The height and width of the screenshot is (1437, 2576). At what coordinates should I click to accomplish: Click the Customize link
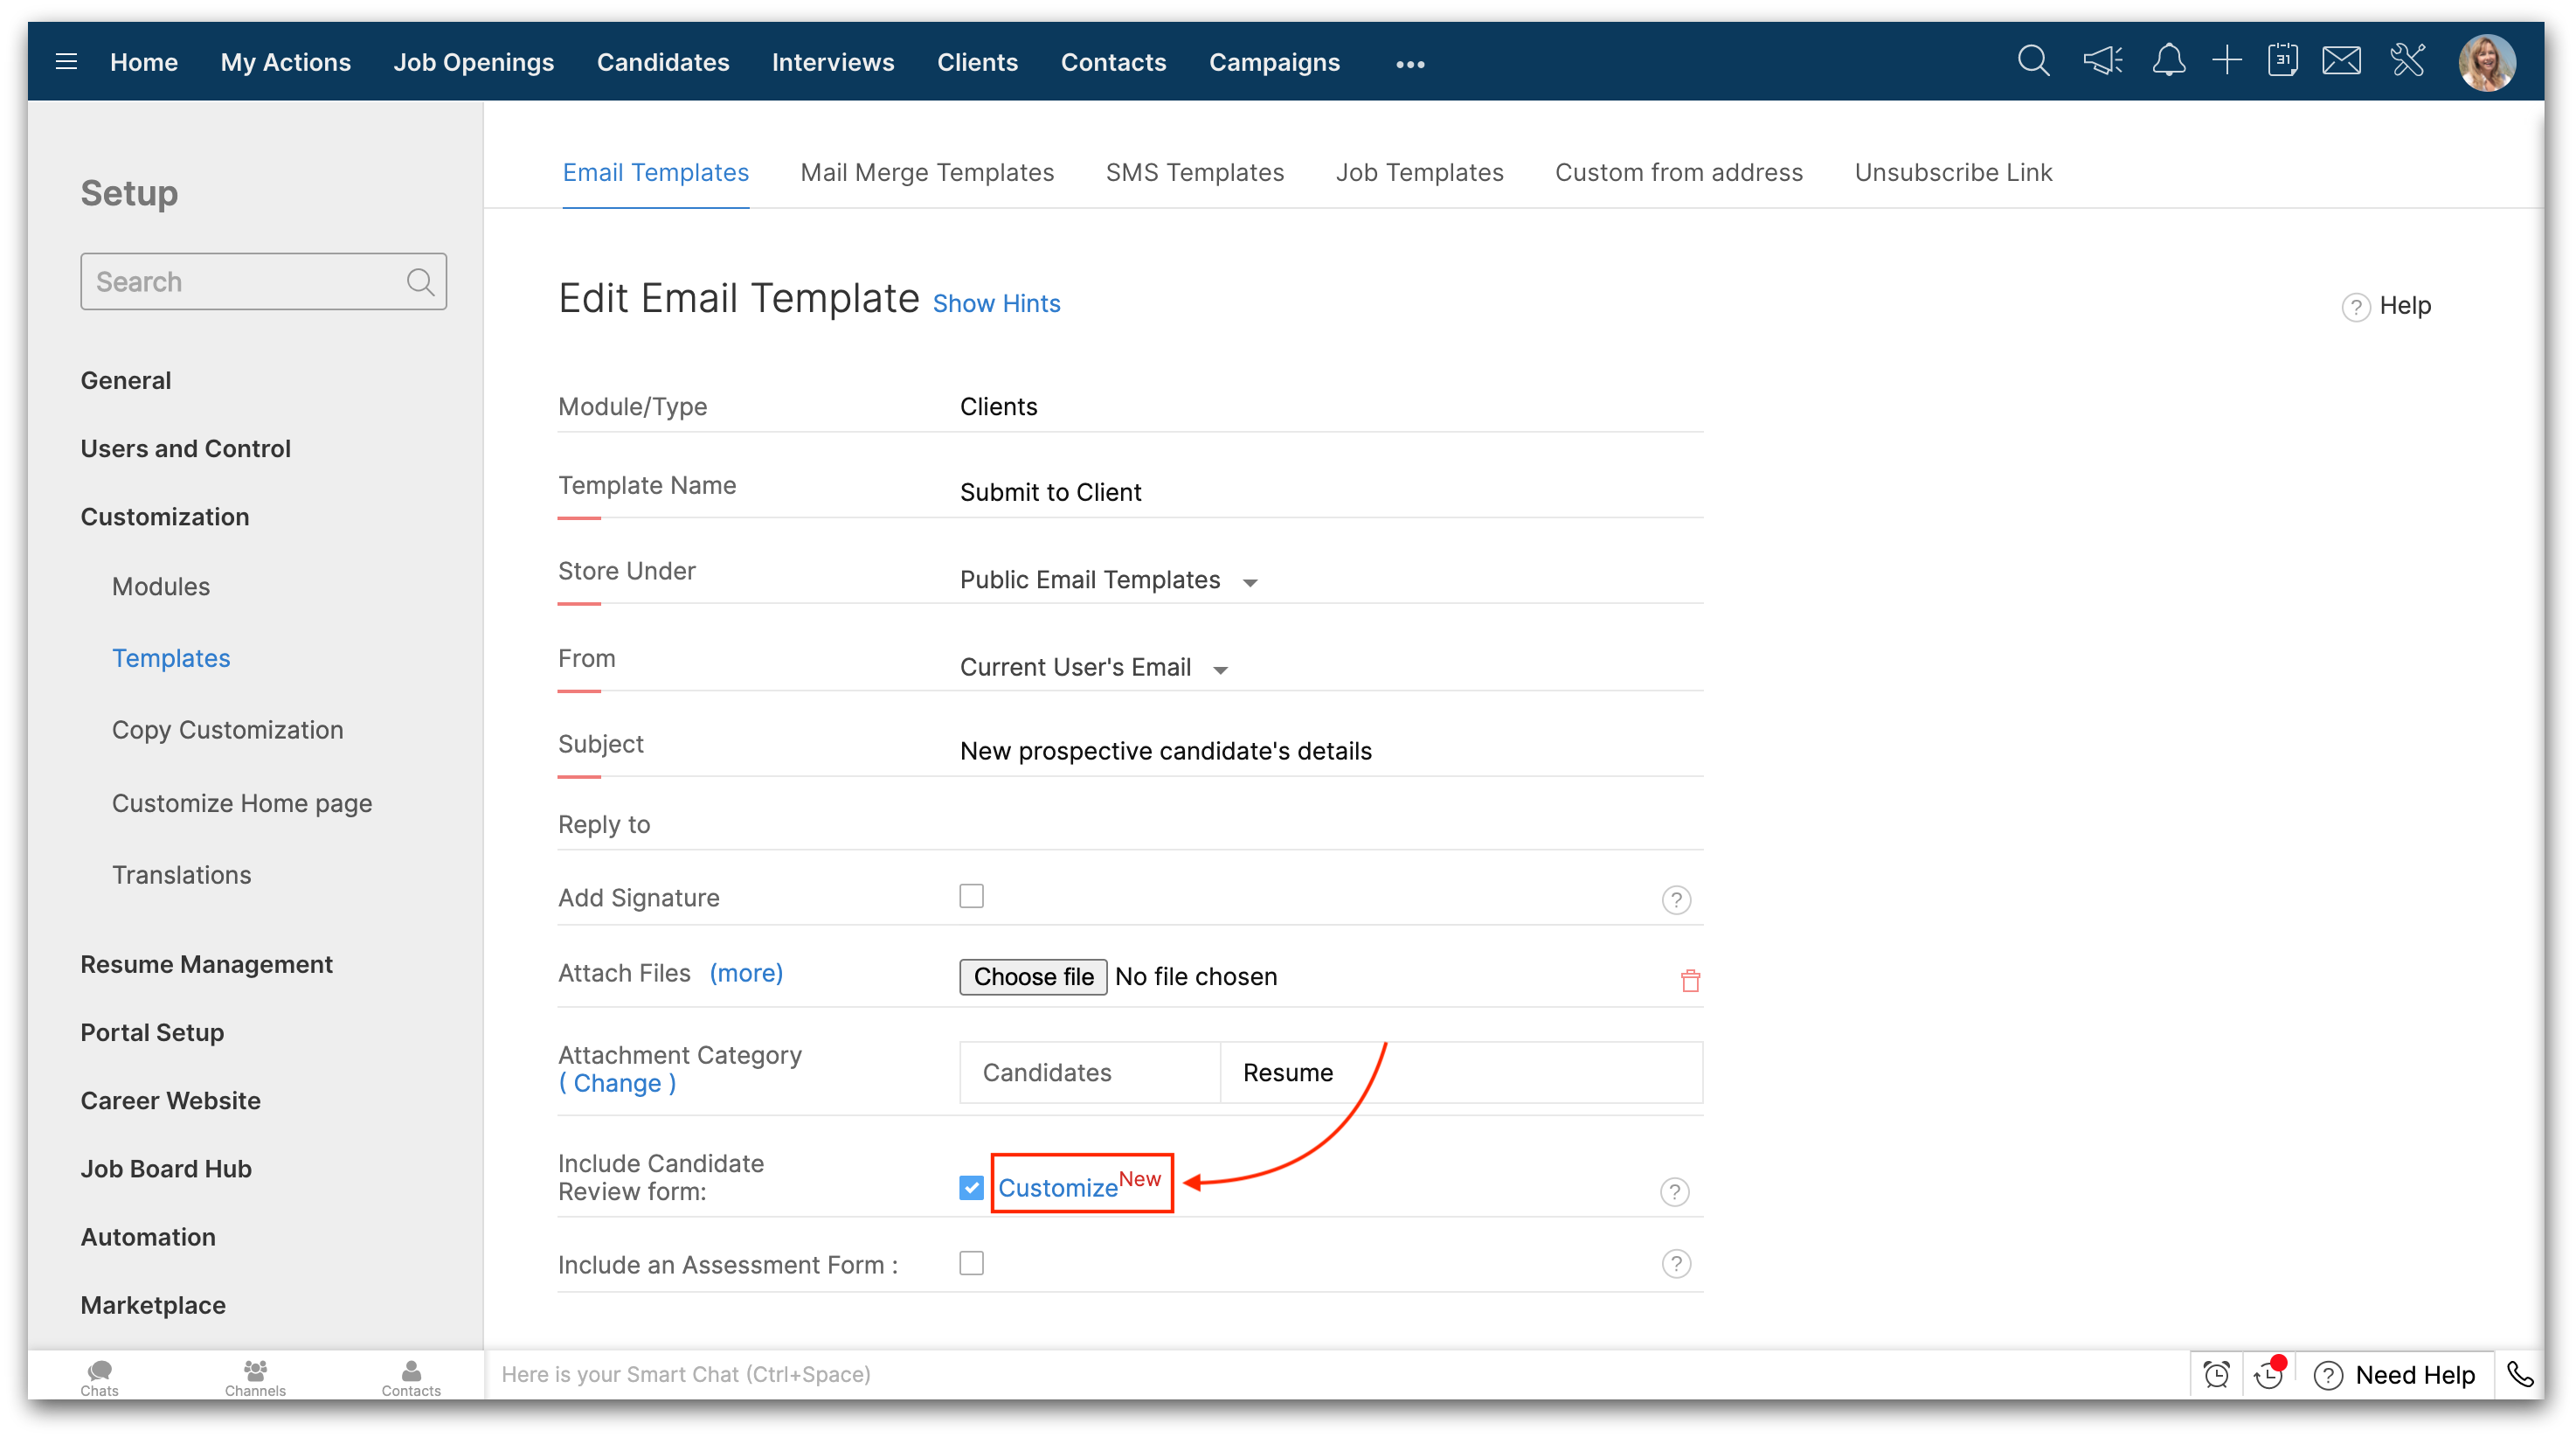click(x=1058, y=1188)
